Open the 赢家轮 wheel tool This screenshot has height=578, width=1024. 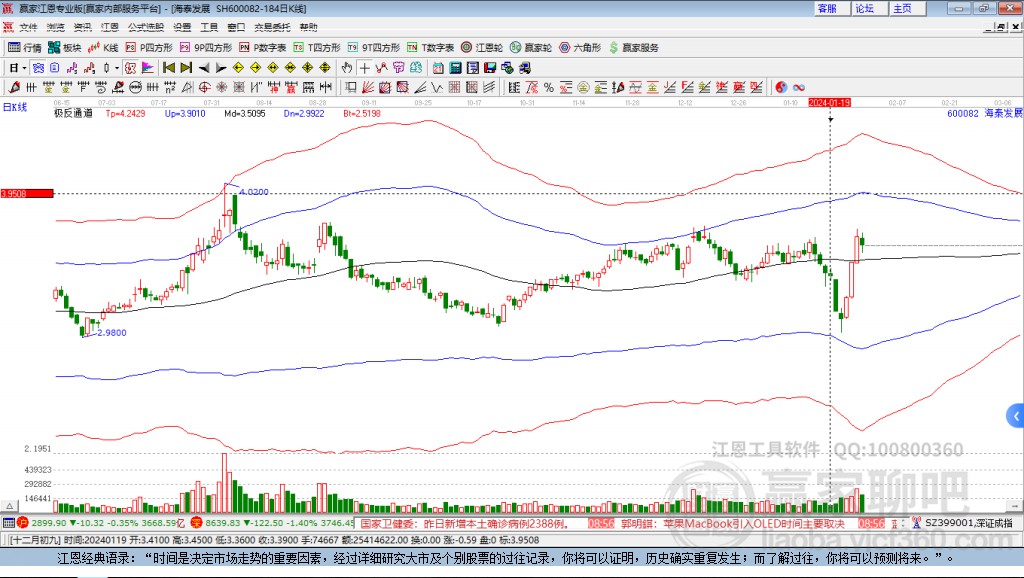531,48
